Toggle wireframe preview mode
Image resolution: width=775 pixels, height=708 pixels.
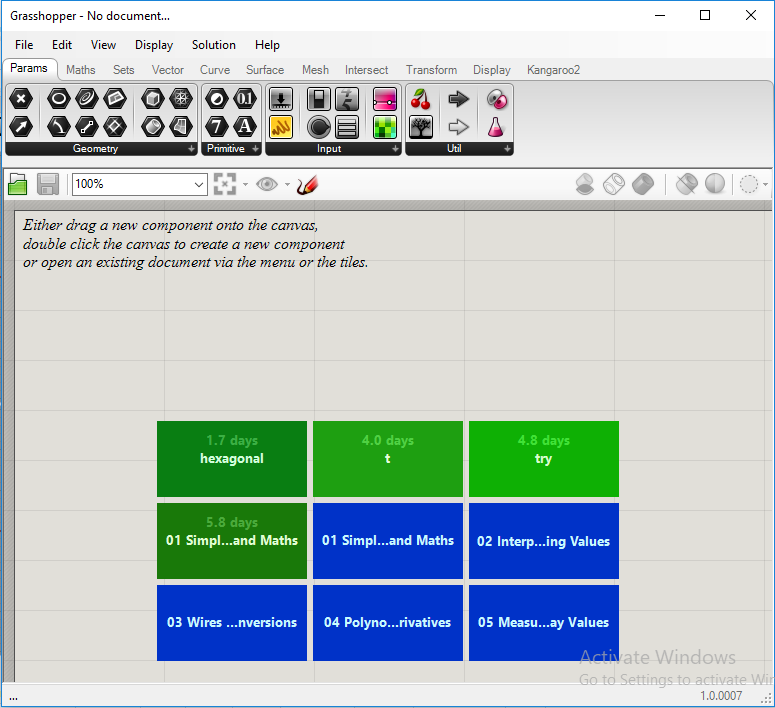click(x=614, y=184)
